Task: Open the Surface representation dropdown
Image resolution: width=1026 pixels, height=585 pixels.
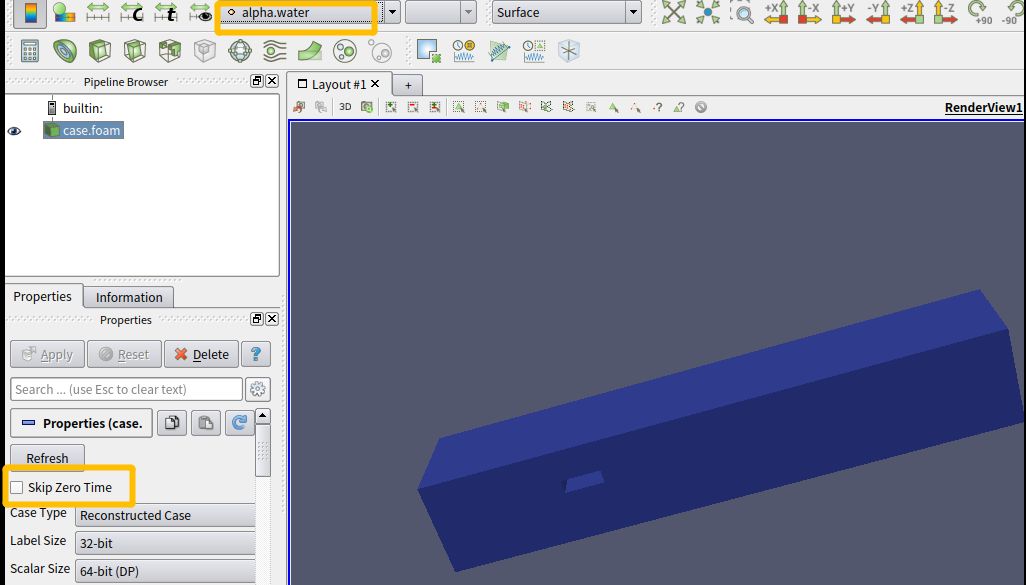Action: (566, 13)
